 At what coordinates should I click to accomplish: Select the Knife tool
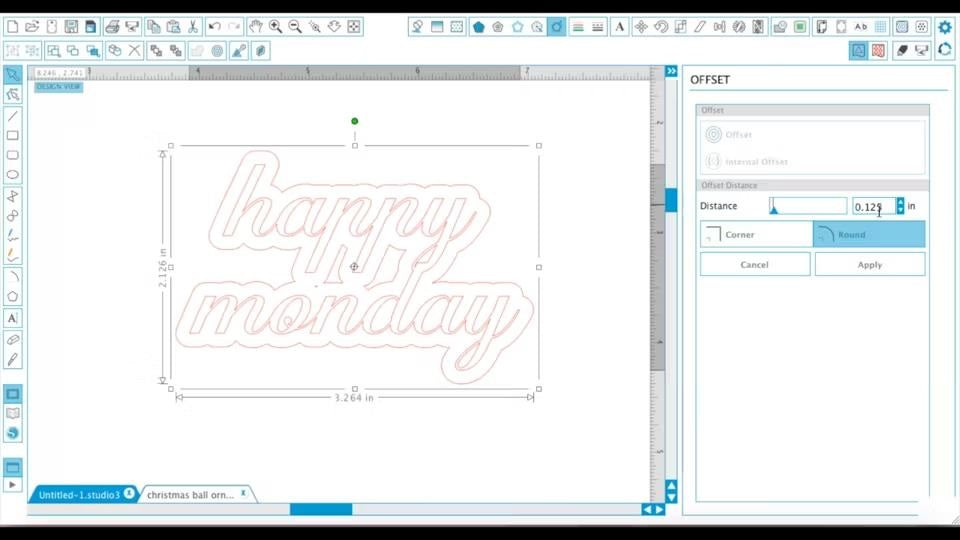12,359
